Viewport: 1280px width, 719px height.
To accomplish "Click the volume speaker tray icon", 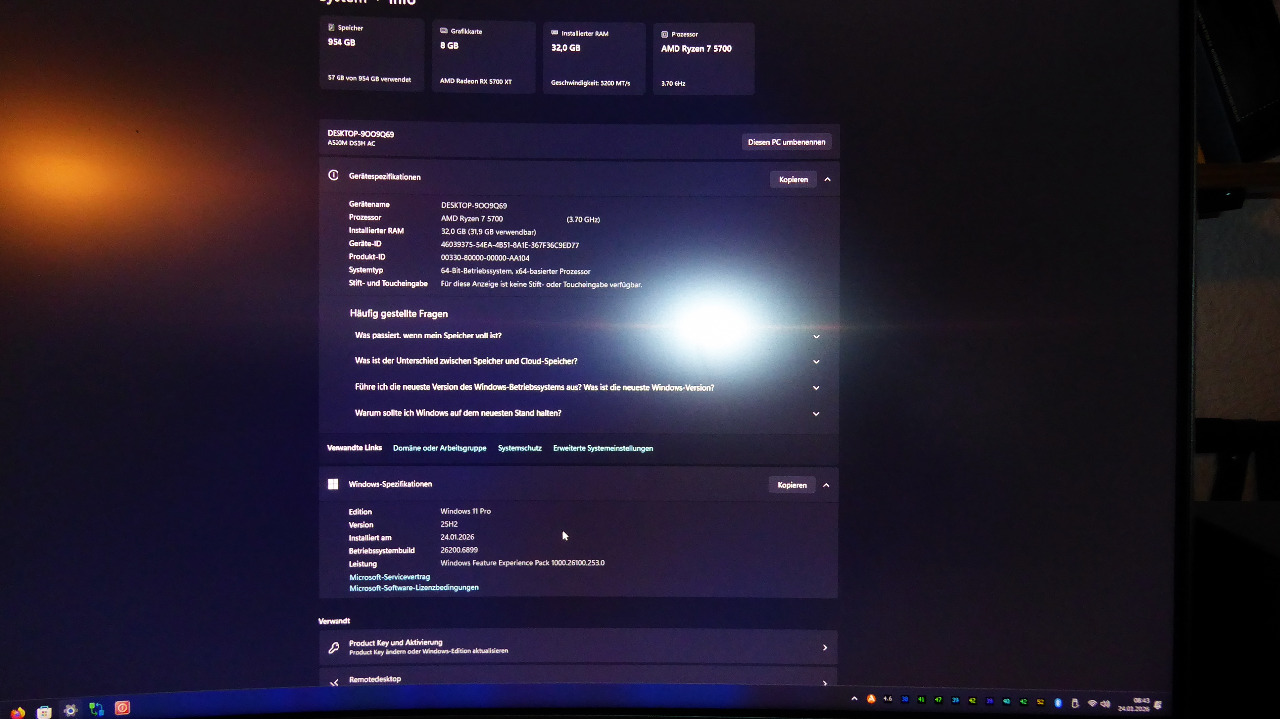I will (1106, 704).
